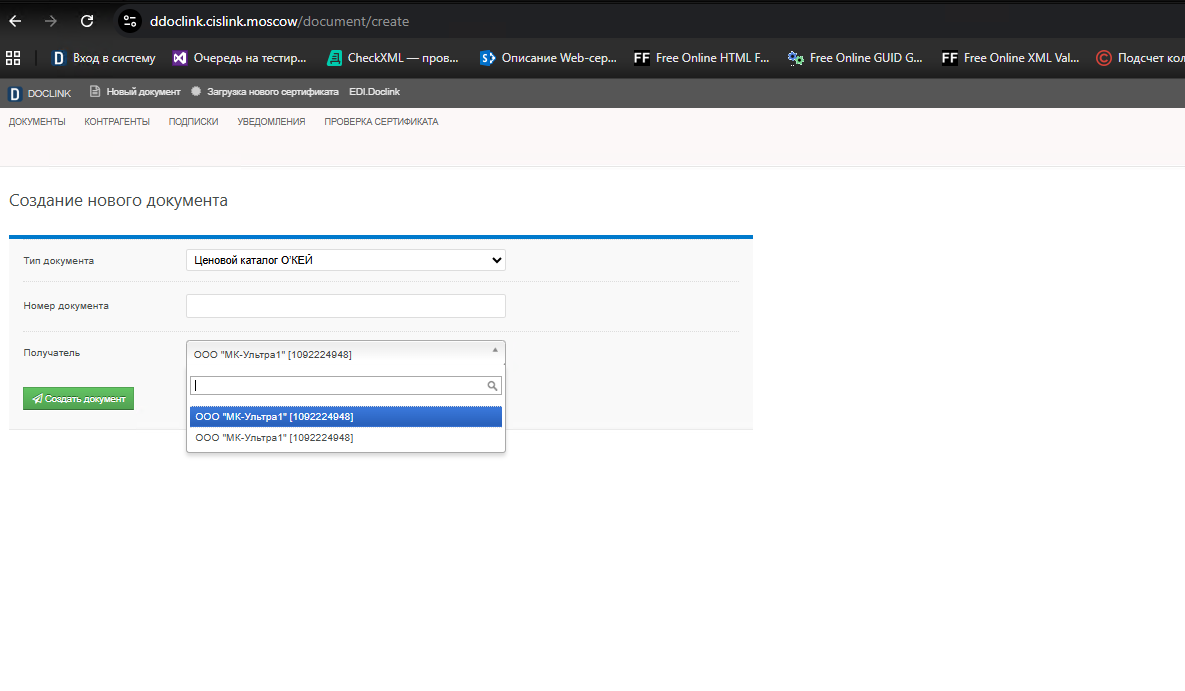Reload the page with refresh icon
The height and width of the screenshot is (691, 1185).
tap(87, 21)
